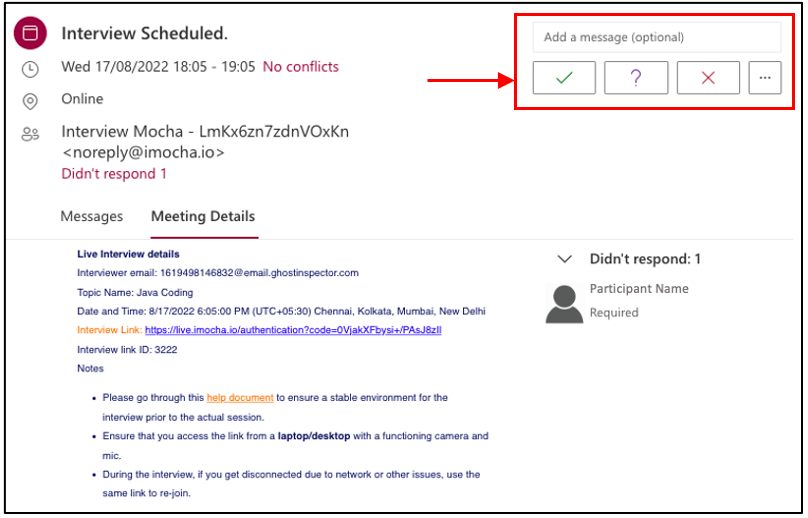The width and height of the screenshot is (808, 518).
Task: Open the live.imocha.io interview link
Action: 293,330
